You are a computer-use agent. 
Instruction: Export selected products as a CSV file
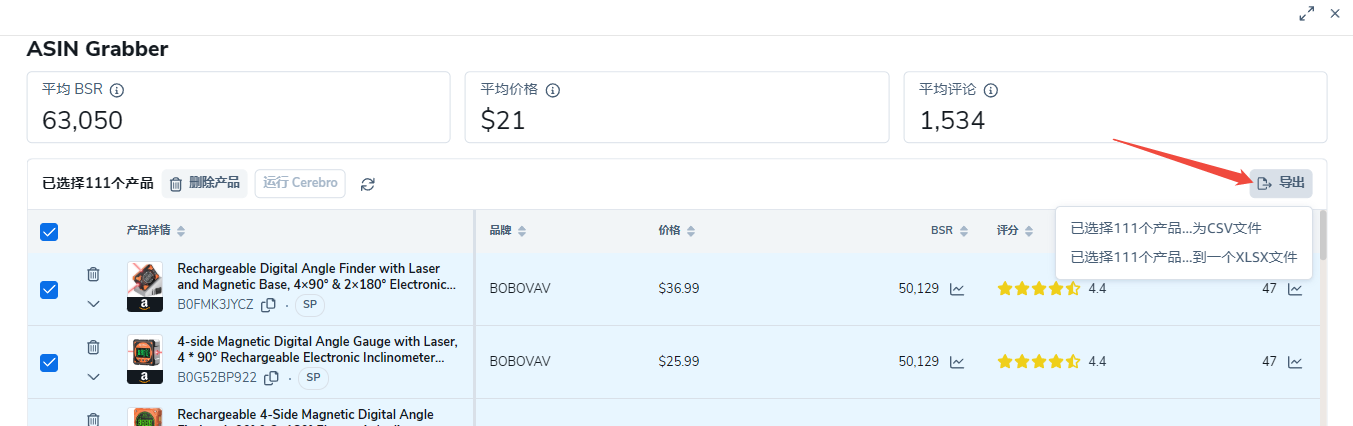coord(1166,228)
